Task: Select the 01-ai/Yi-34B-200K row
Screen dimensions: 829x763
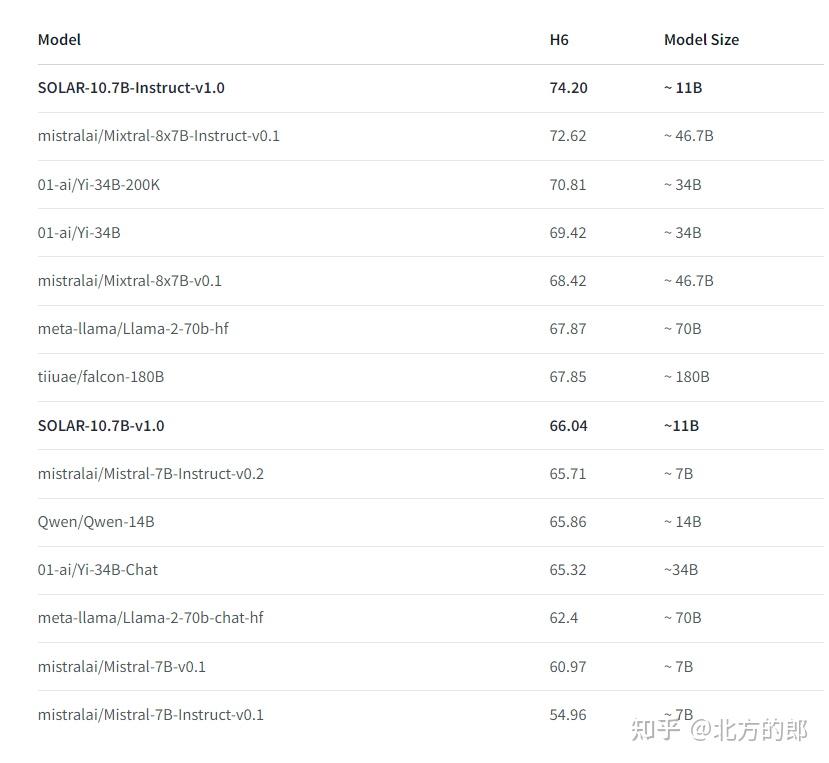Action: click(x=430, y=185)
